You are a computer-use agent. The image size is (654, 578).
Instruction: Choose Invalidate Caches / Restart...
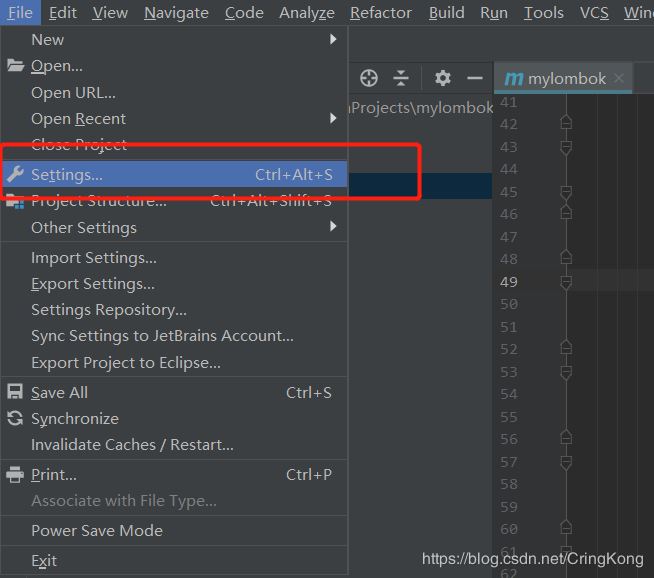pos(174,445)
